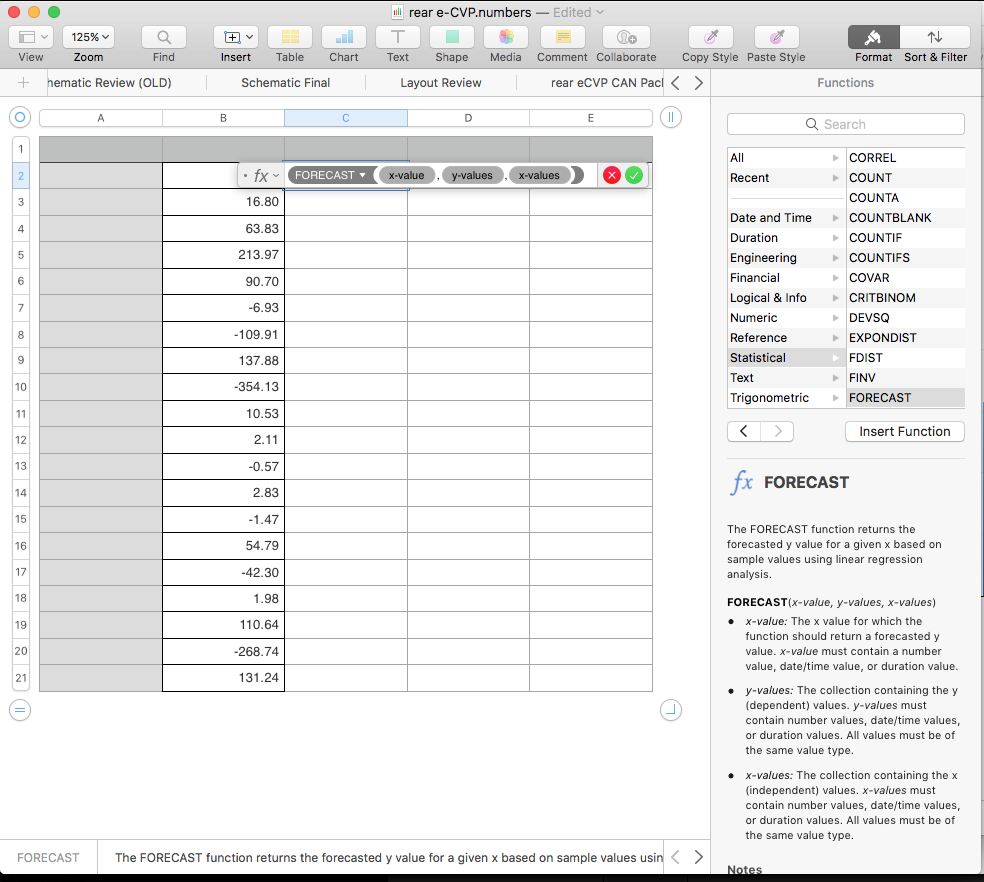Switch to Schematic Final sheet tab
Viewport: 984px width, 882px height.
(x=286, y=83)
